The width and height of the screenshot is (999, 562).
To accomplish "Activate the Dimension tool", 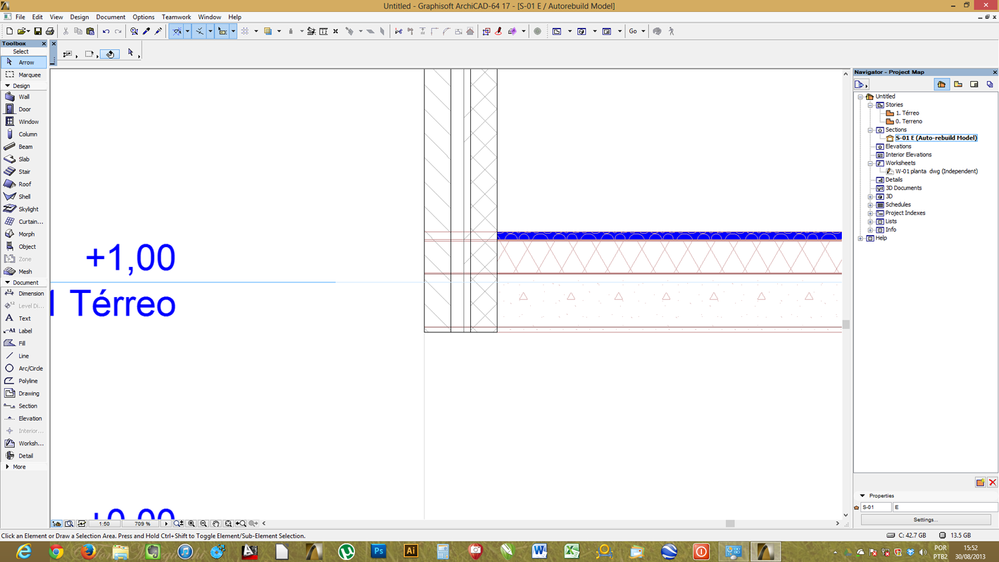I will tap(29, 294).
